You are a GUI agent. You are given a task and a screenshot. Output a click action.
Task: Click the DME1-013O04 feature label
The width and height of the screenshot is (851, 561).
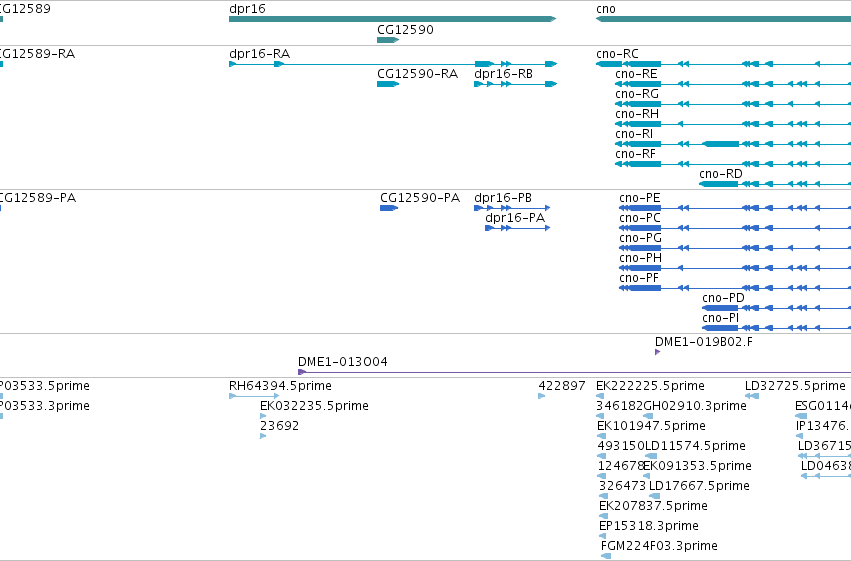(343, 362)
